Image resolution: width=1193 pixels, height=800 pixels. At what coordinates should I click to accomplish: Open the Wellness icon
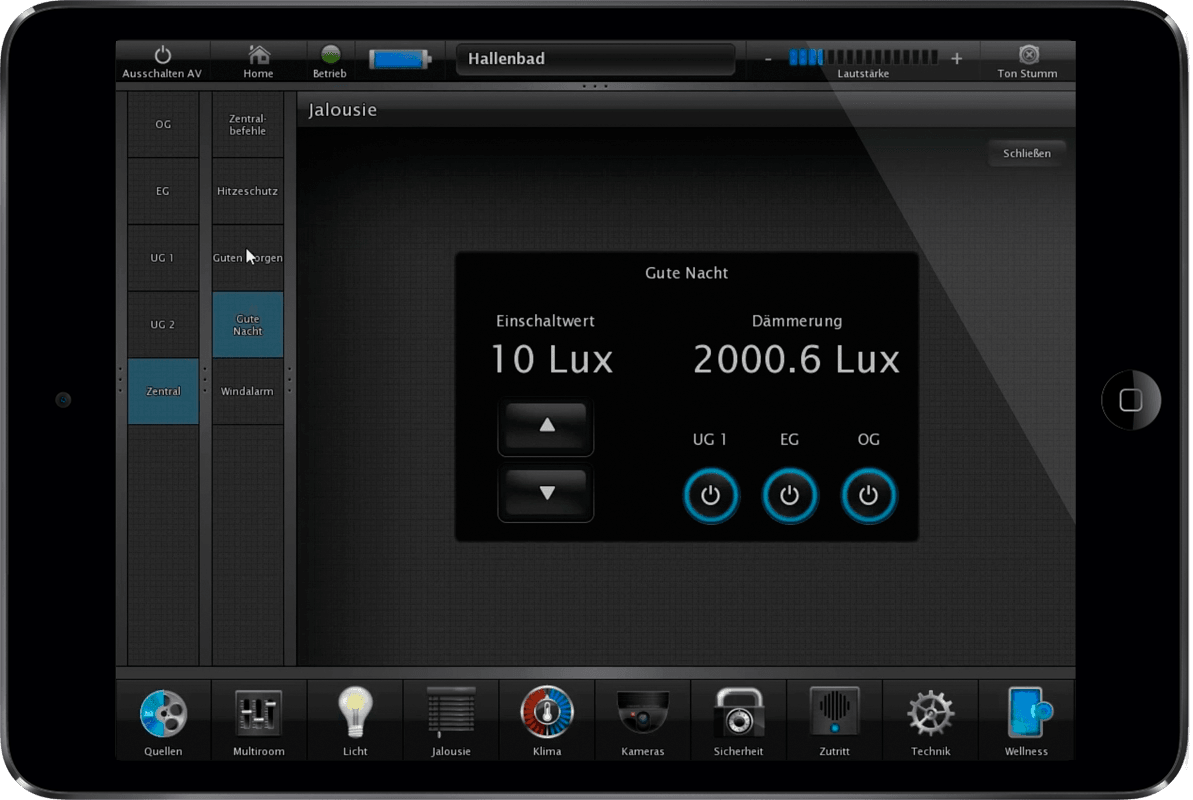[x=1026, y=714]
